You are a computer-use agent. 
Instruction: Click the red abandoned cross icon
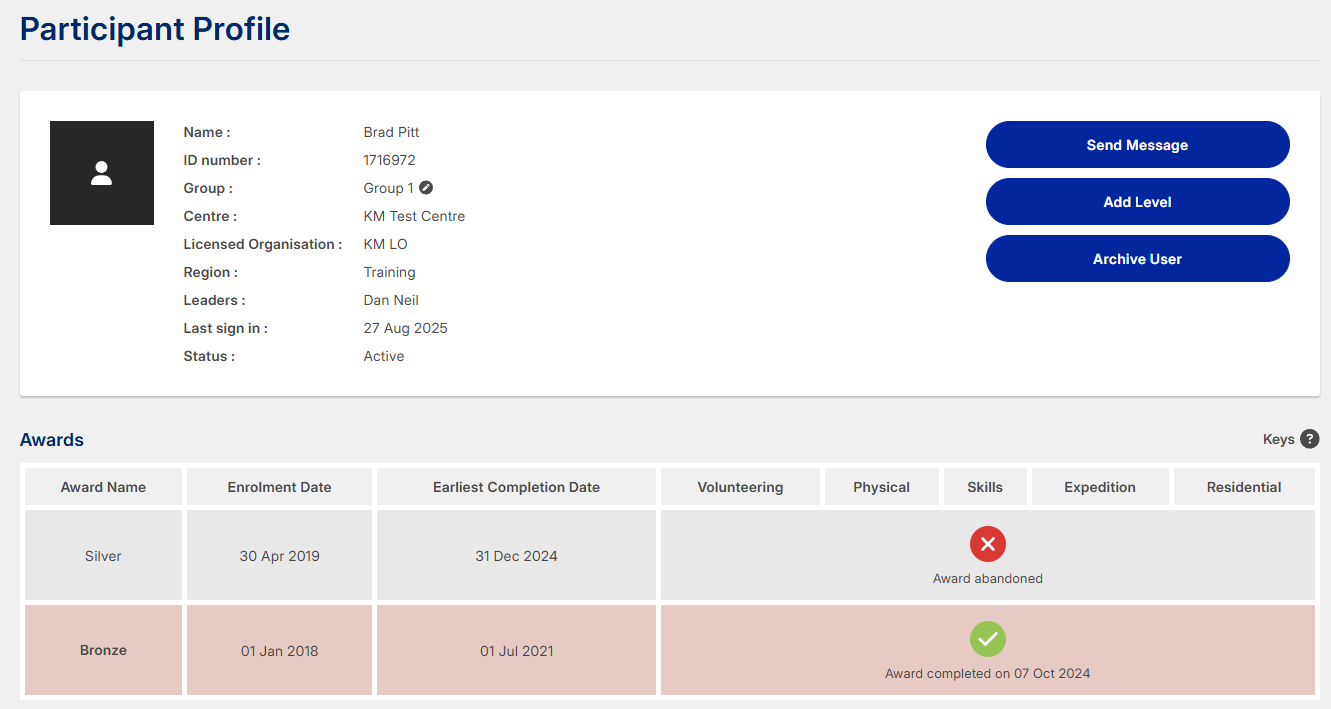[x=987, y=544]
